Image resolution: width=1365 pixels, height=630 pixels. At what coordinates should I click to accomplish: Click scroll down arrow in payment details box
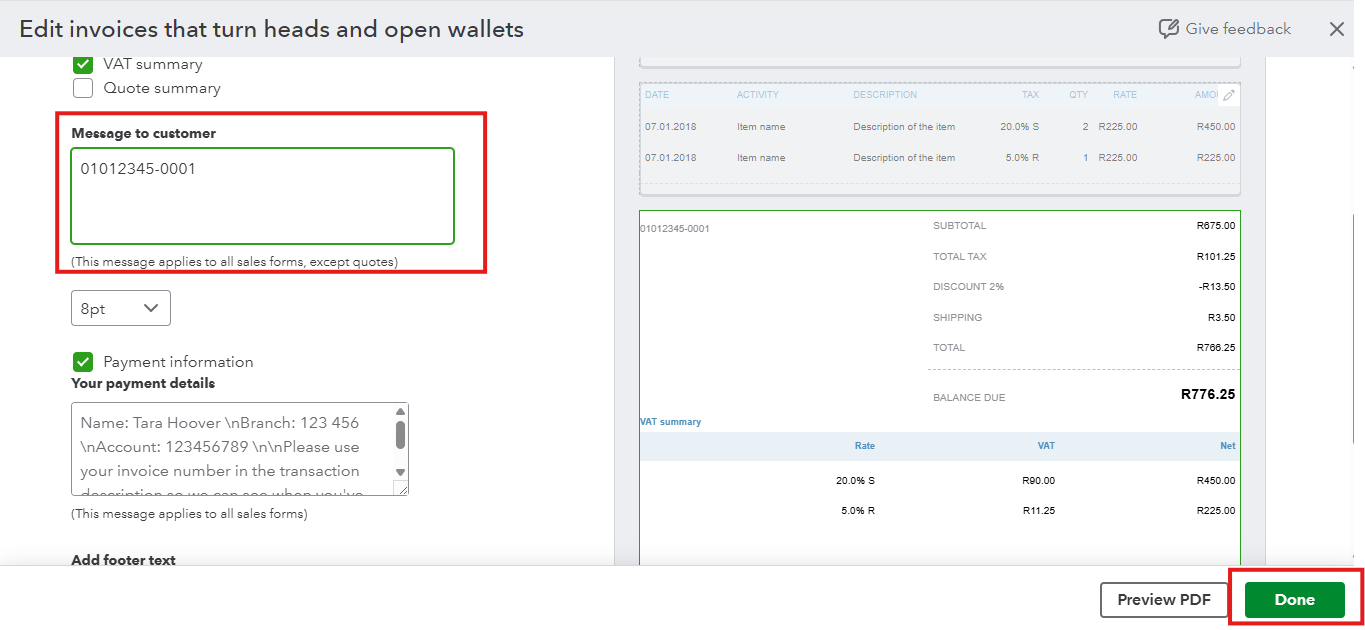pos(400,472)
